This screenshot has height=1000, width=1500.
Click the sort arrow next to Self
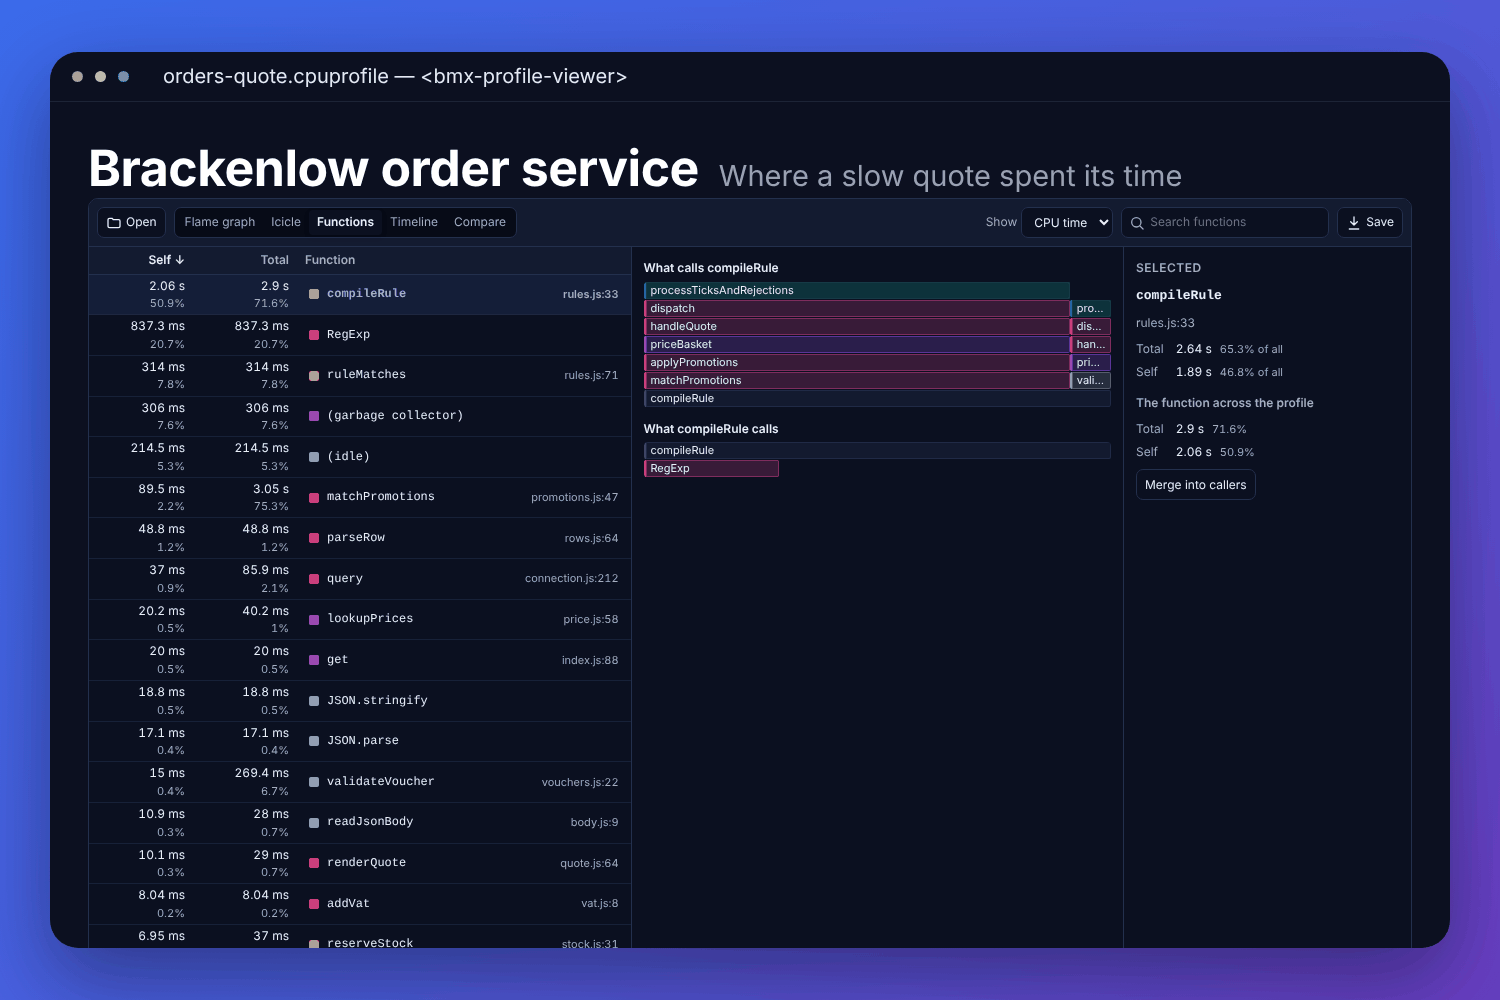[180, 260]
